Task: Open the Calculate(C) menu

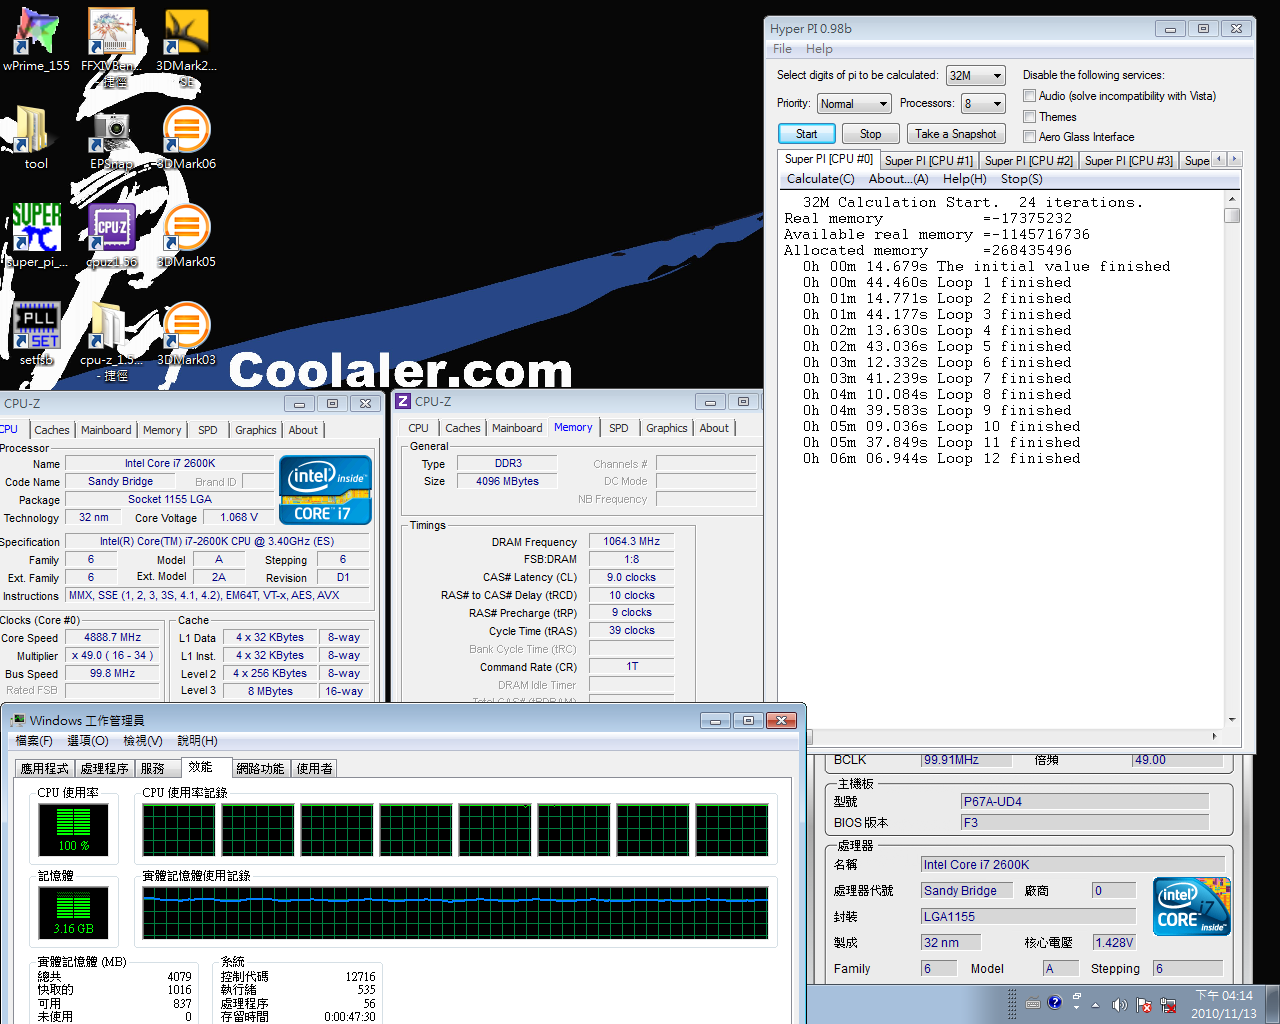Action: click(x=820, y=179)
